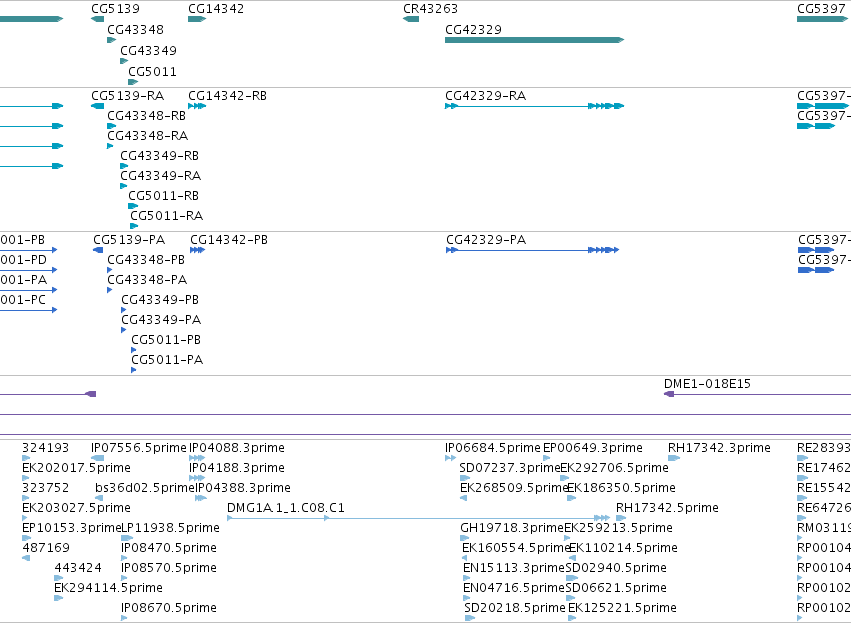Screen dimensions: 851x623
Task: Click the CG43348 gene label
Action: click(135, 29)
